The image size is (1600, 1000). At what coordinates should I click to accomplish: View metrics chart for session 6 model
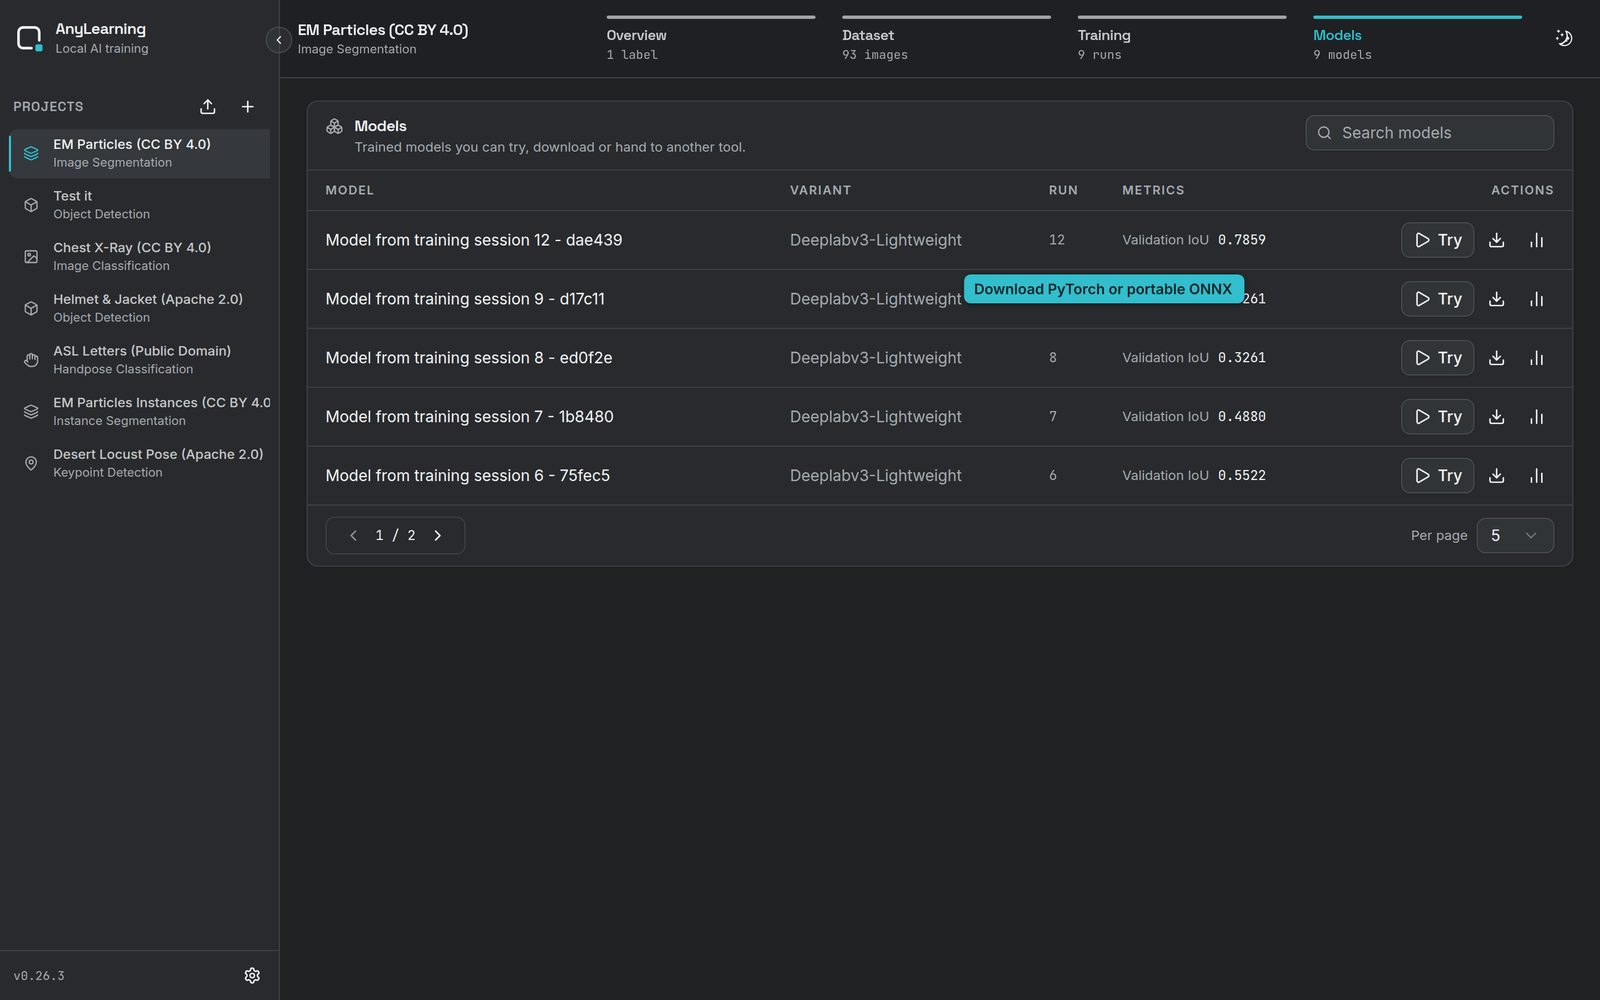pos(1537,476)
